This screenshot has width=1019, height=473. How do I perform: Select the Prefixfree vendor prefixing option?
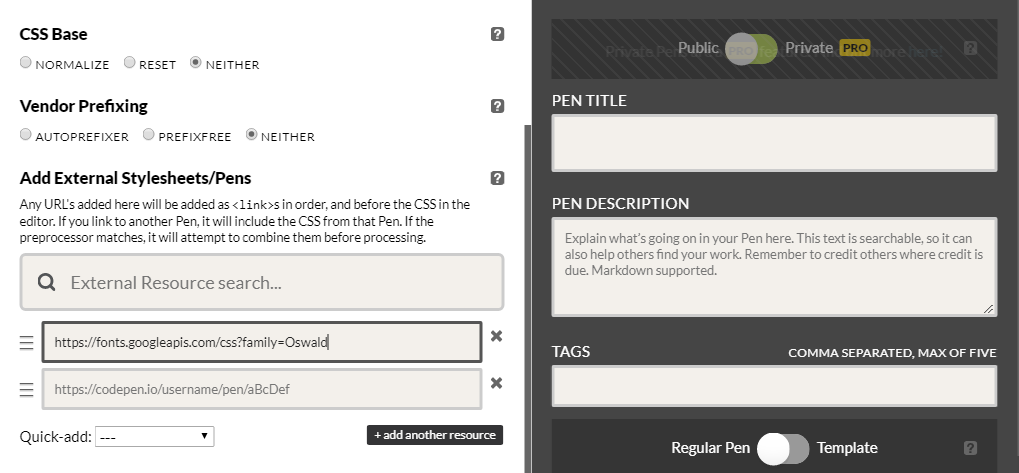pos(149,135)
